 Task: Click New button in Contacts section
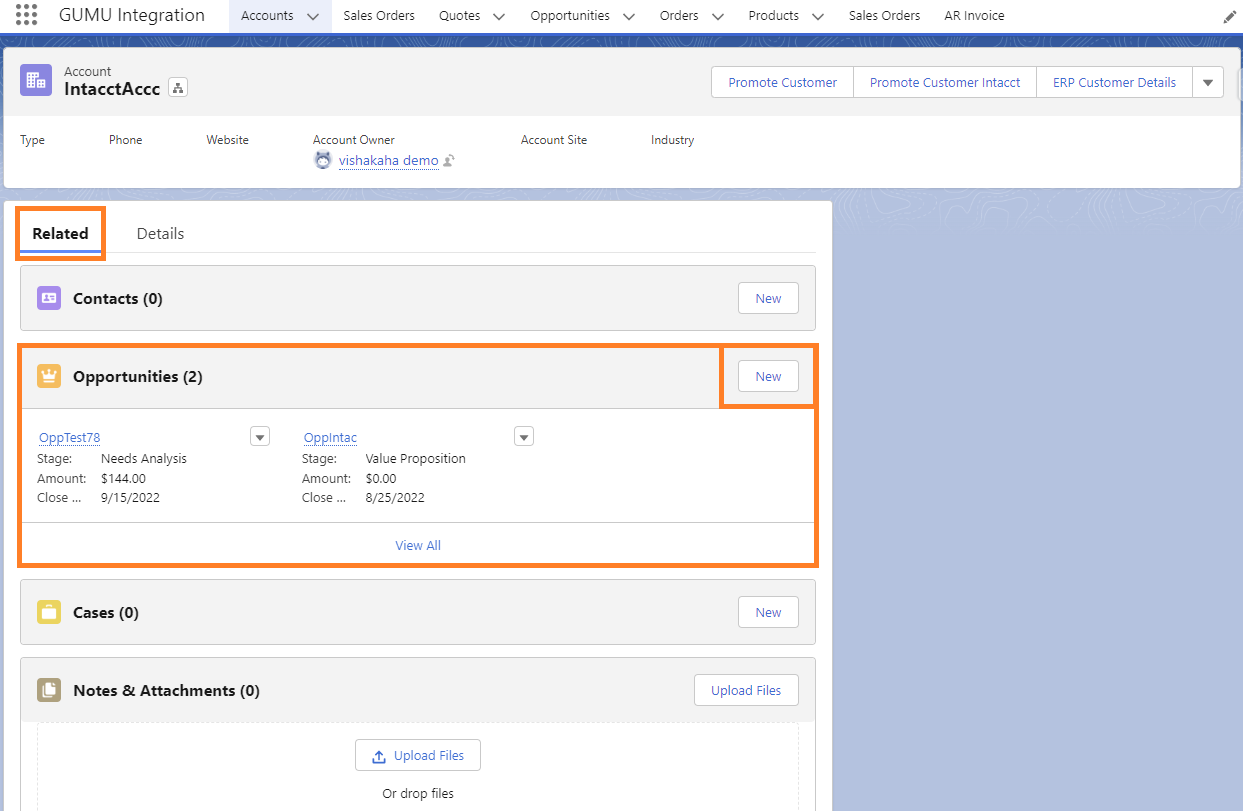[768, 298]
